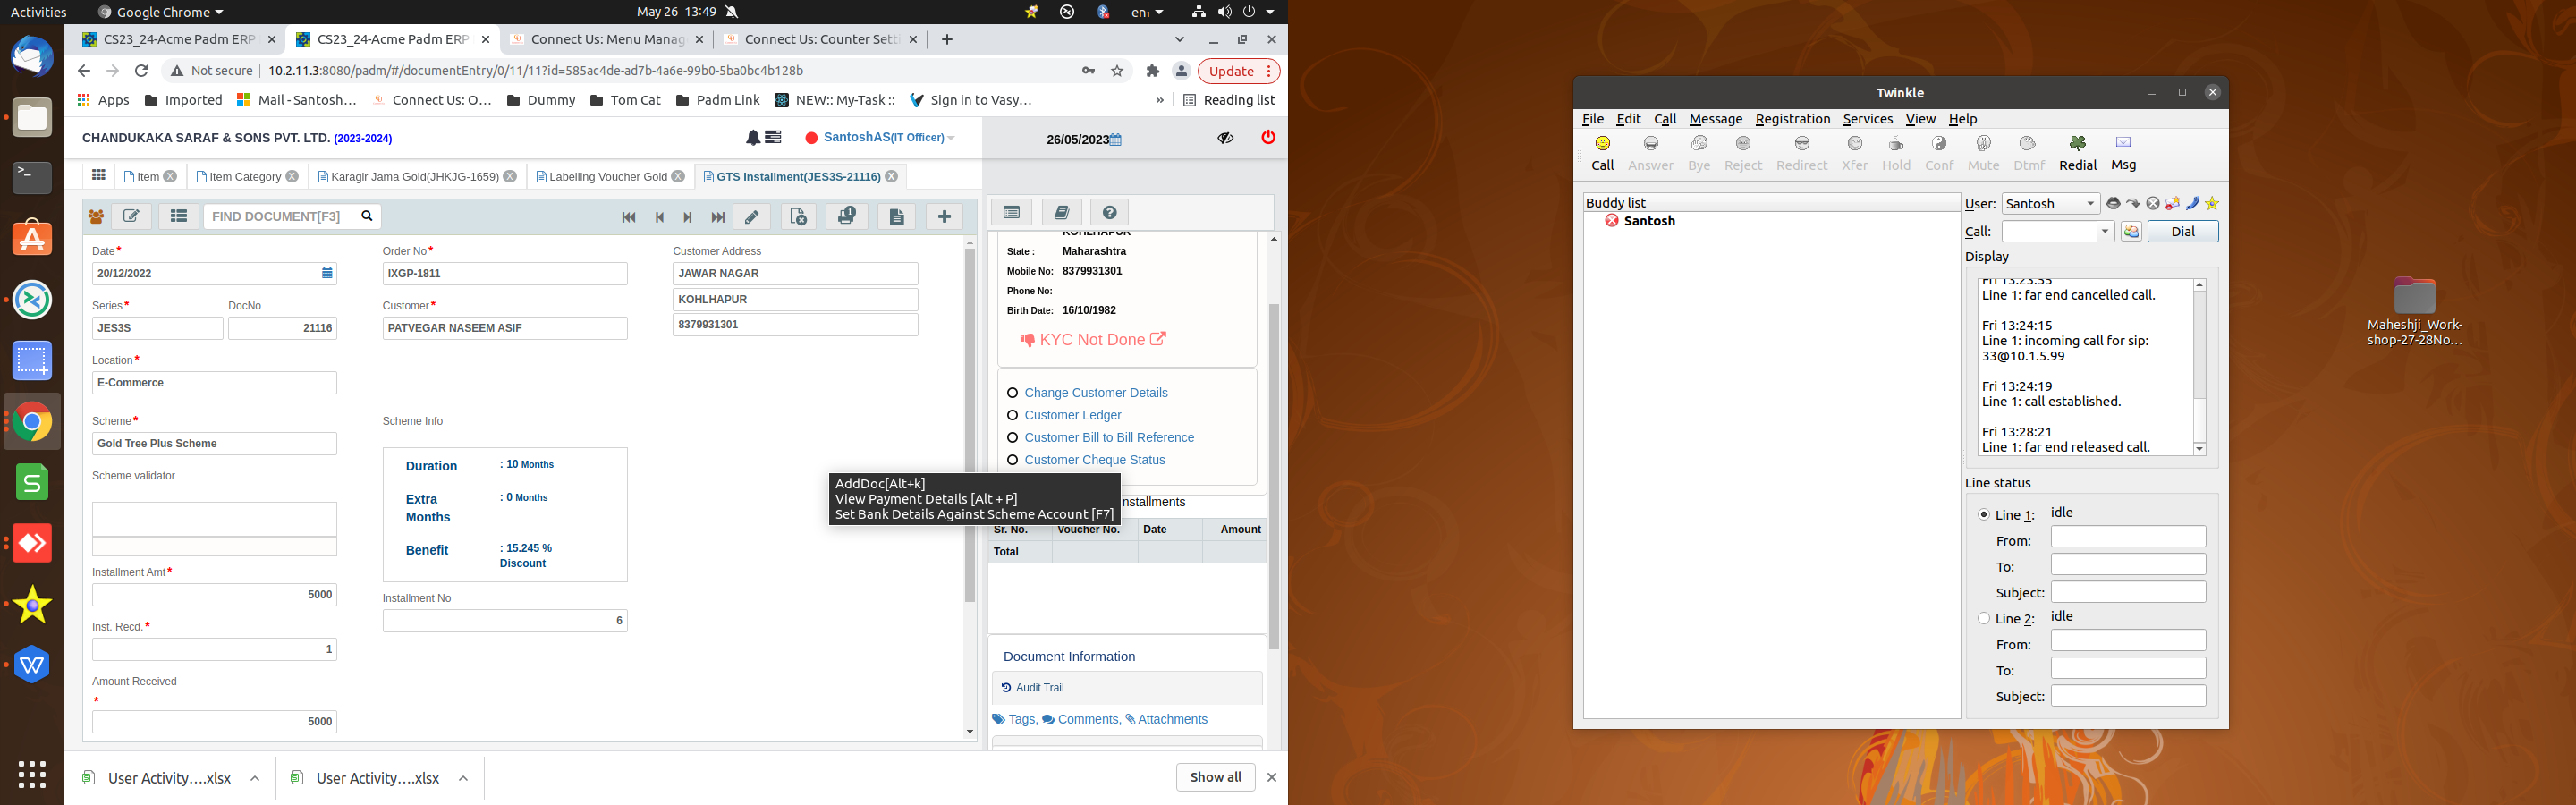
Task: Open Audit Trail link
Action: pyautogui.click(x=1032, y=688)
